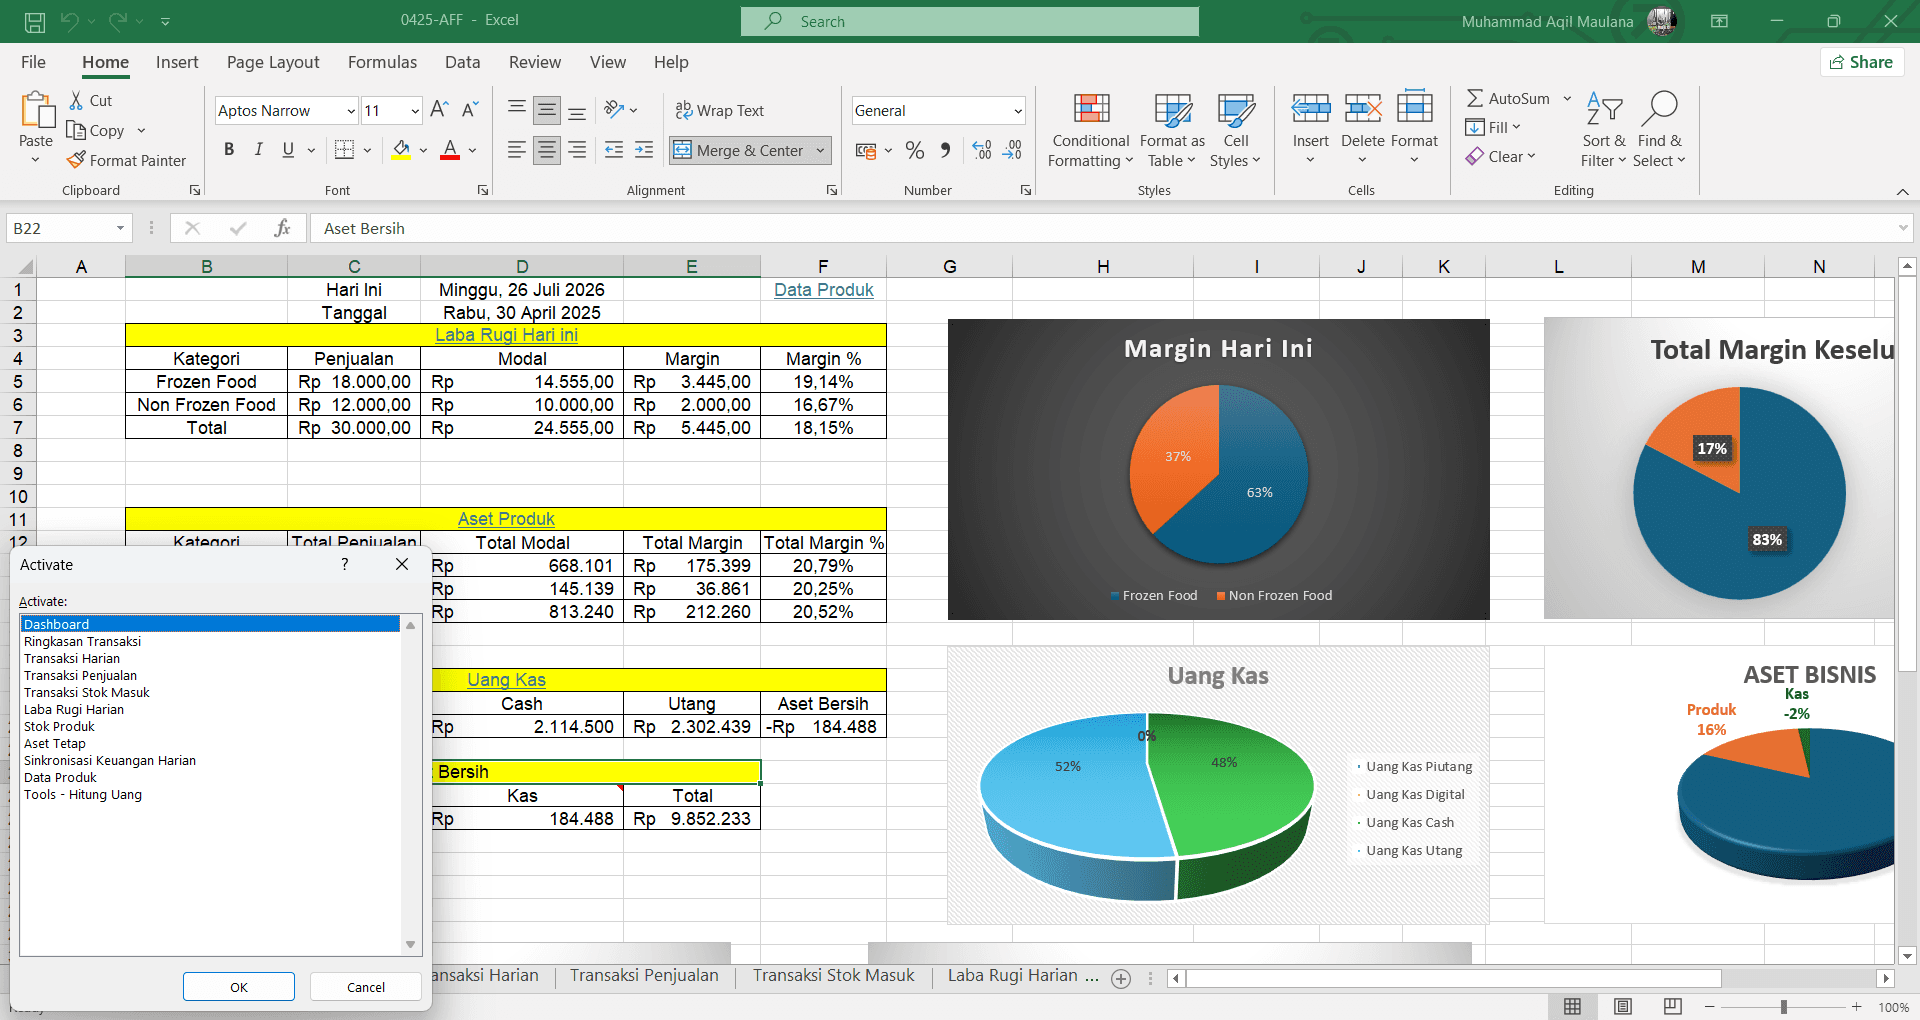Click the Decrease Indent icon
This screenshot has height=1020, width=1920.
(x=614, y=150)
